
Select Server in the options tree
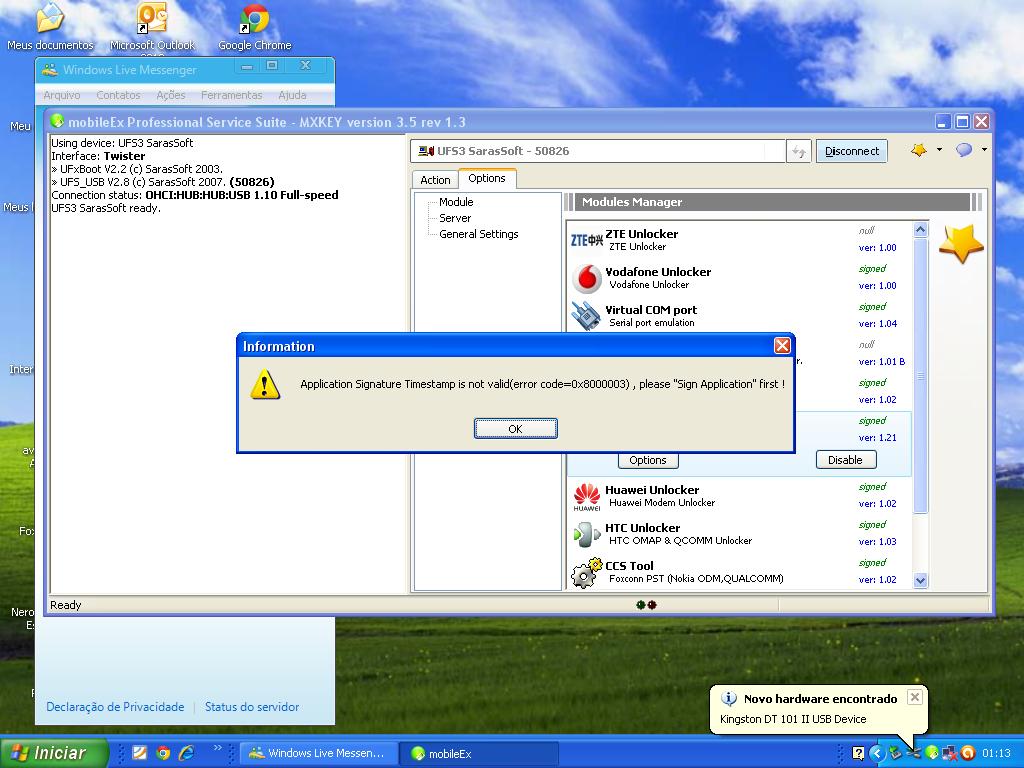tap(455, 218)
